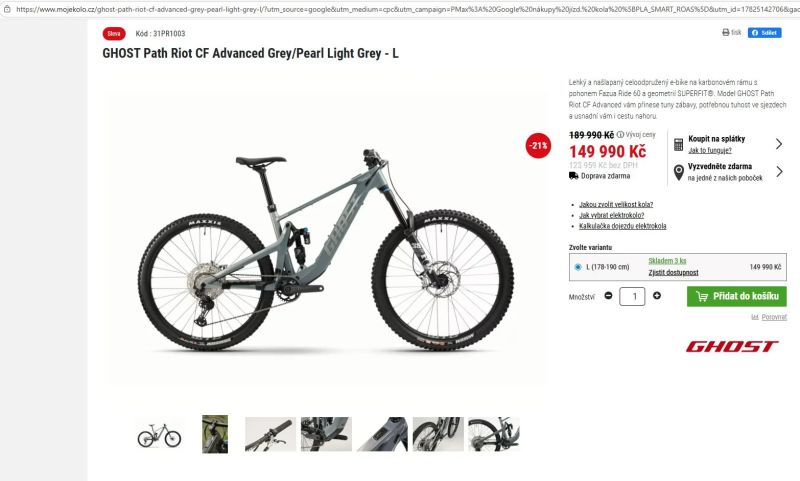
Task: Click the GHOST brand logo
Action: pos(732,347)
